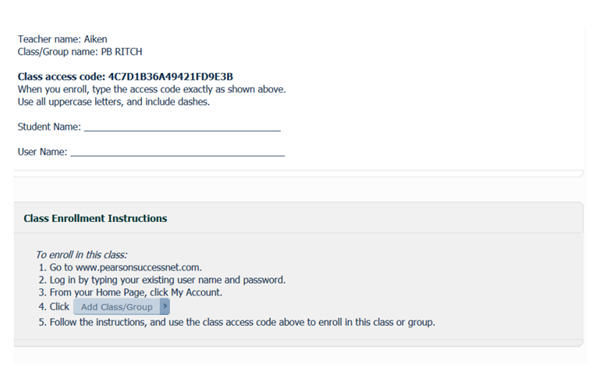The width and height of the screenshot is (600, 377).
Task: Click the User Name blank line
Action: coord(178,154)
